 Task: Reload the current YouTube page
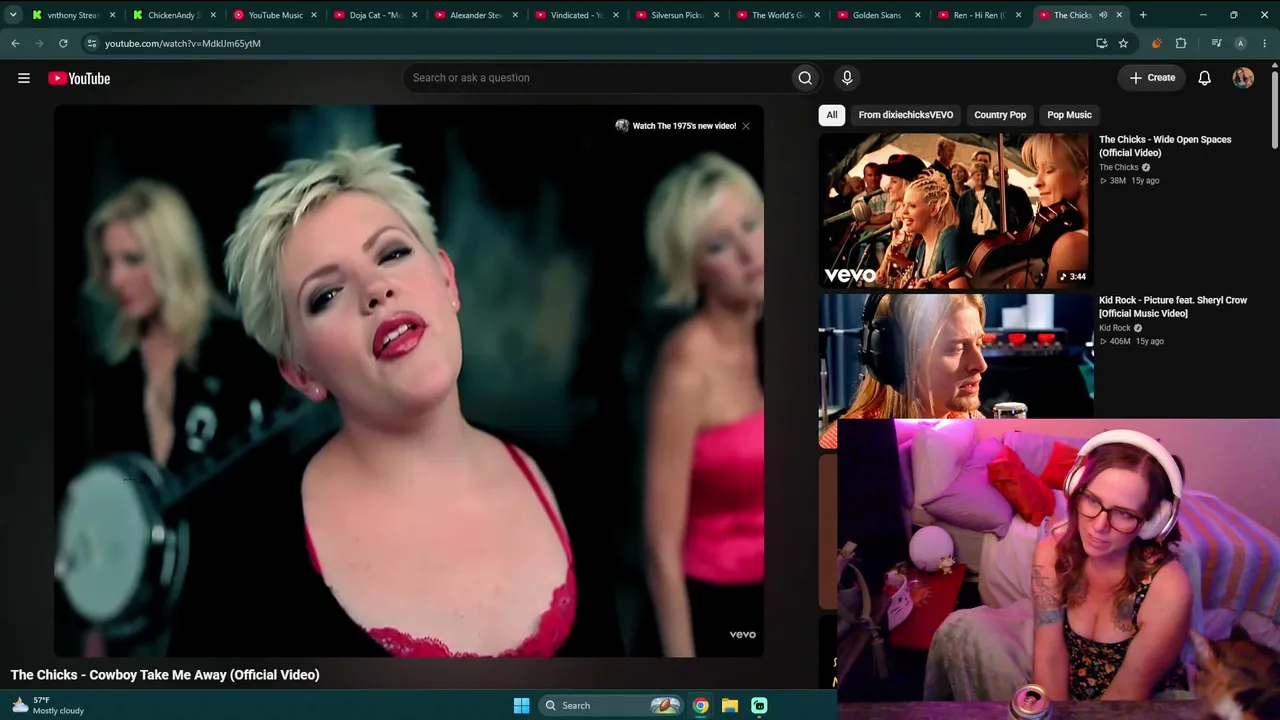pos(63,43)
